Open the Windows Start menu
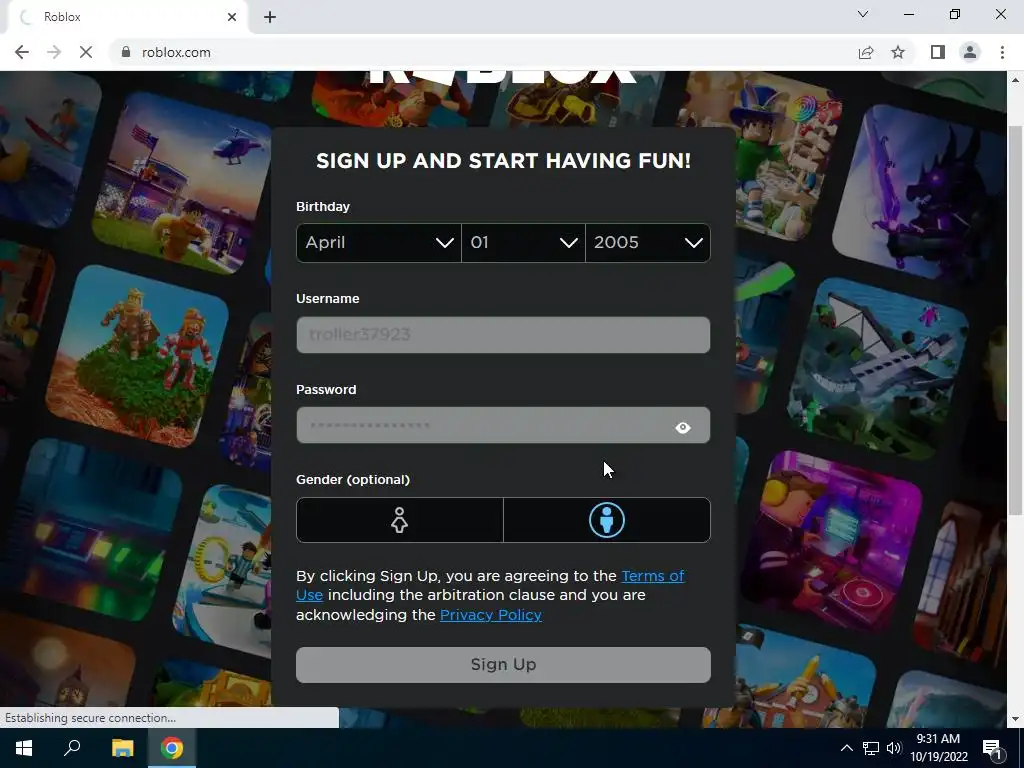1024x768 pixels. coord(24,748)
